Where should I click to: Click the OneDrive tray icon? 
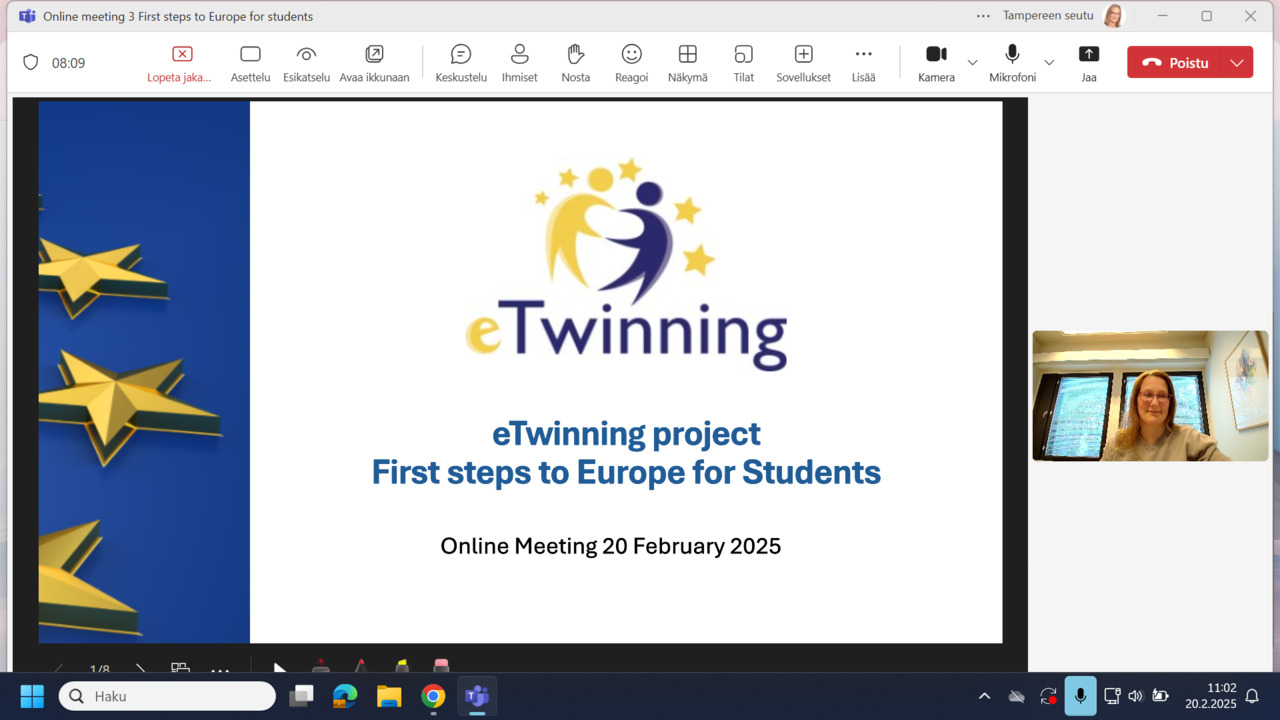[x=1017, y=696]
